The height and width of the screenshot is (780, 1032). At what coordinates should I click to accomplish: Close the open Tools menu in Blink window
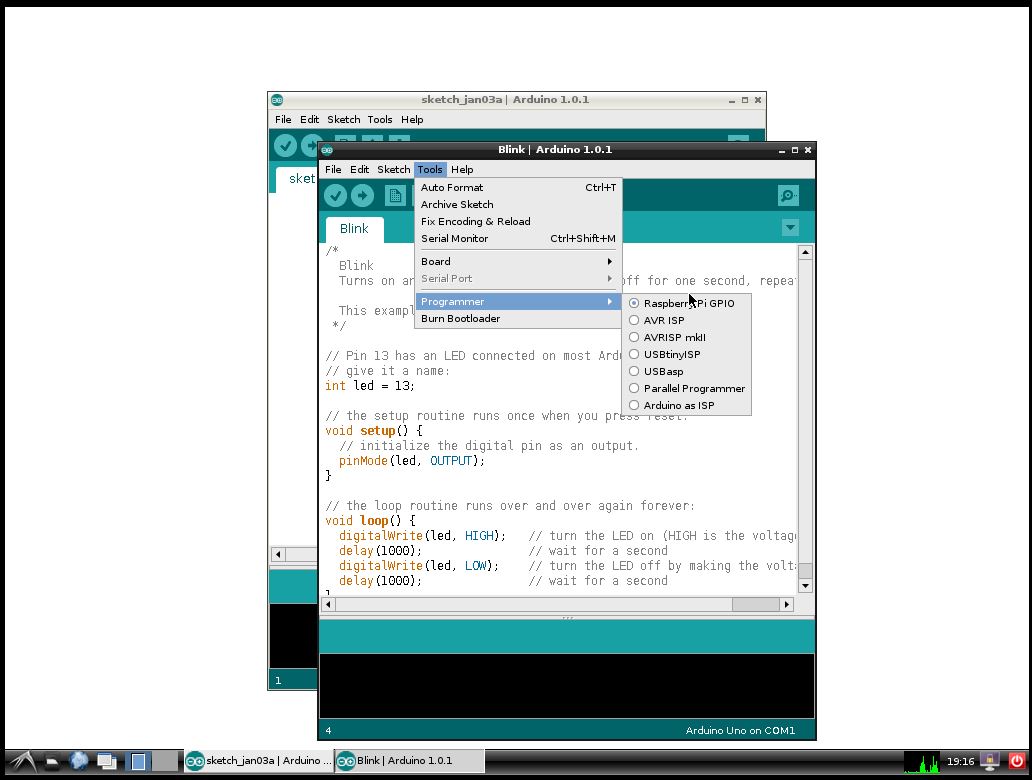(430, 170)
